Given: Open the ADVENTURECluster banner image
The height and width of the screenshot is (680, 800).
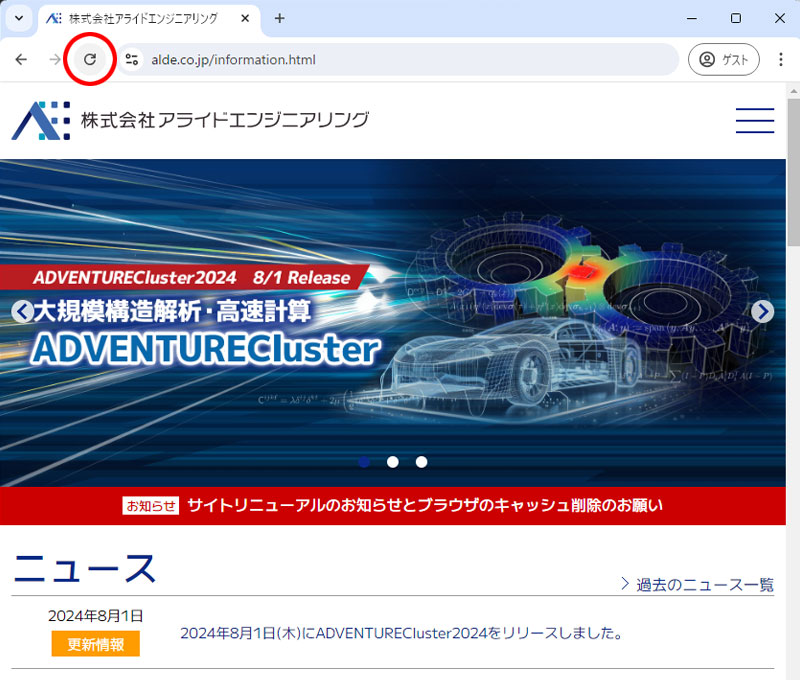Looking at the screenshot, I should point(393,323).
